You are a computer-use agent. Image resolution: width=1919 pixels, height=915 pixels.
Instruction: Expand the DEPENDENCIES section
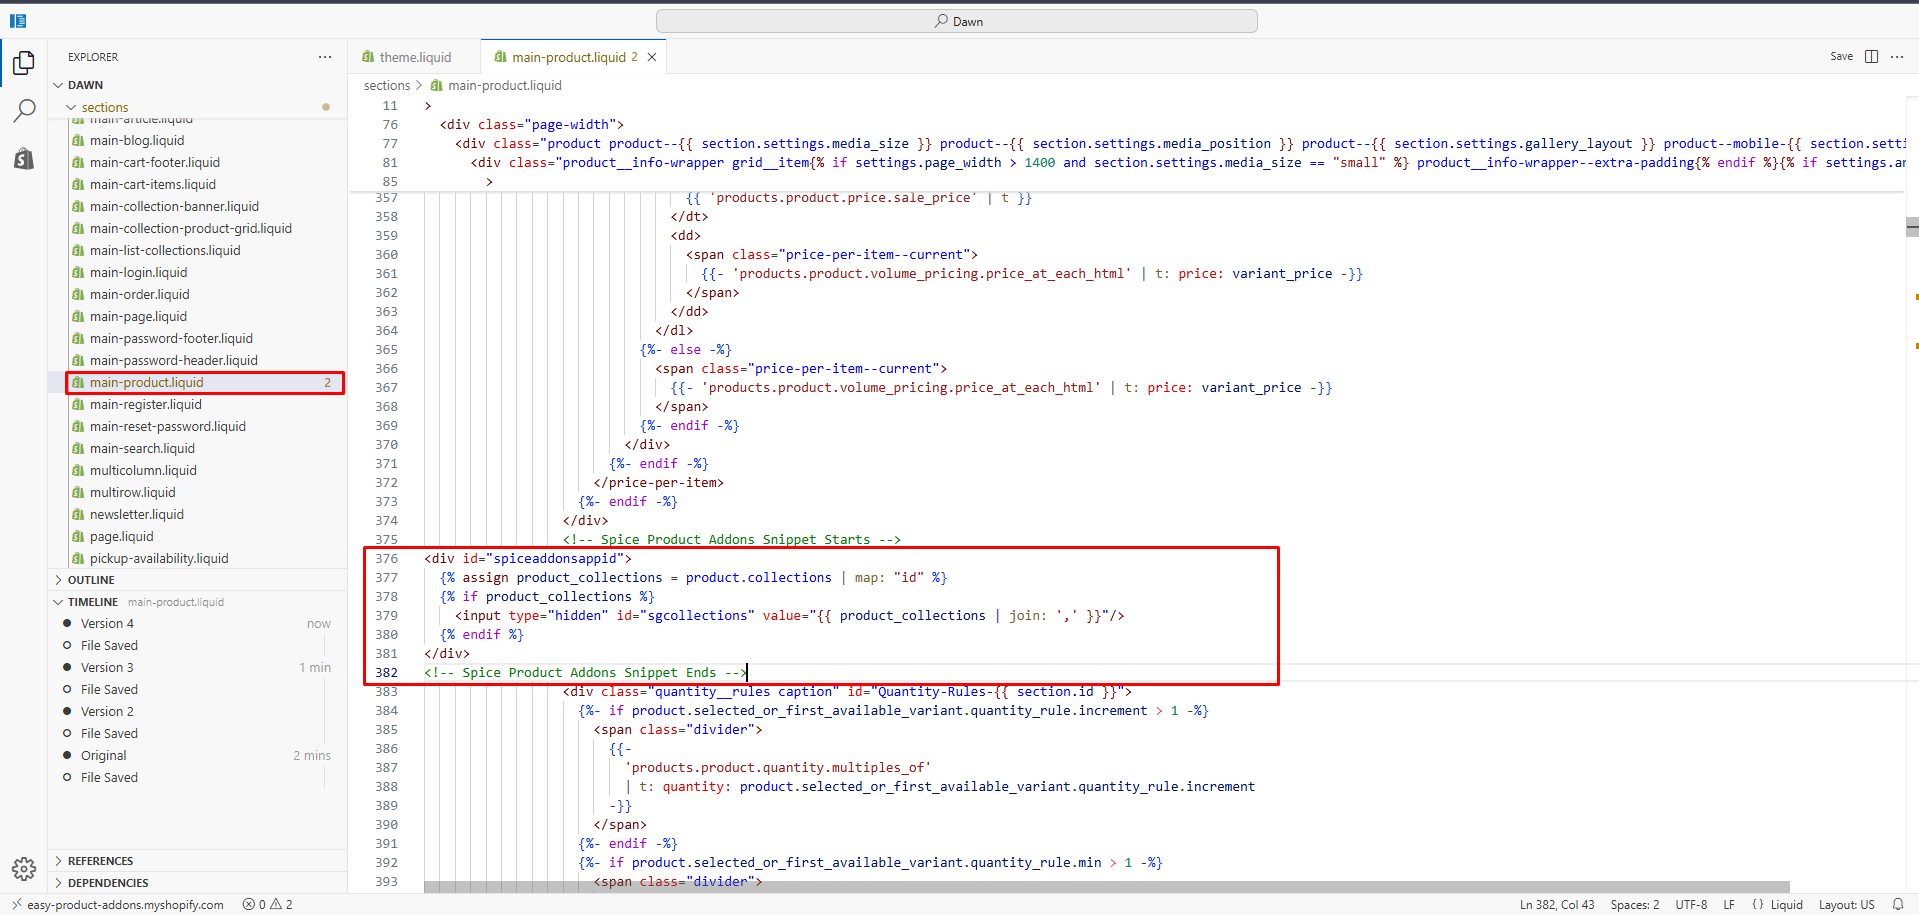pos(108,883)
